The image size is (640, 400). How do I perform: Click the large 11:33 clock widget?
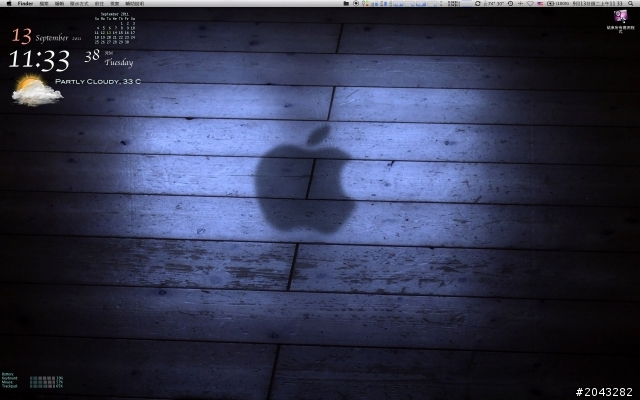click(39, 60)
